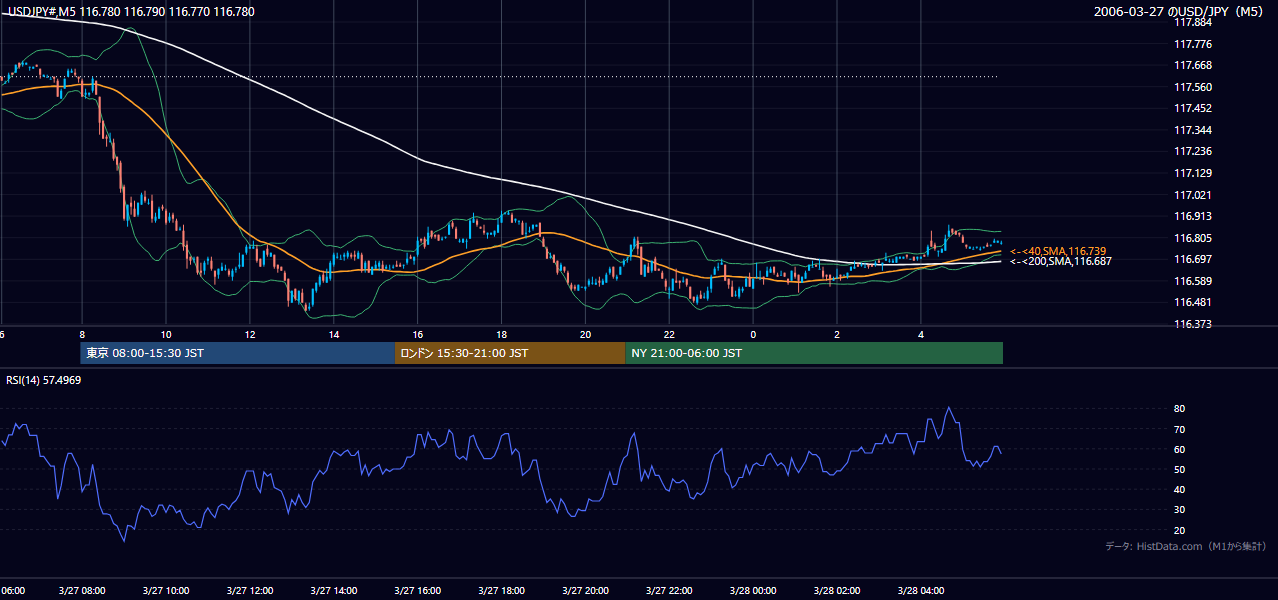Click the 3/28 04:00 time axis label

[922, 591]
